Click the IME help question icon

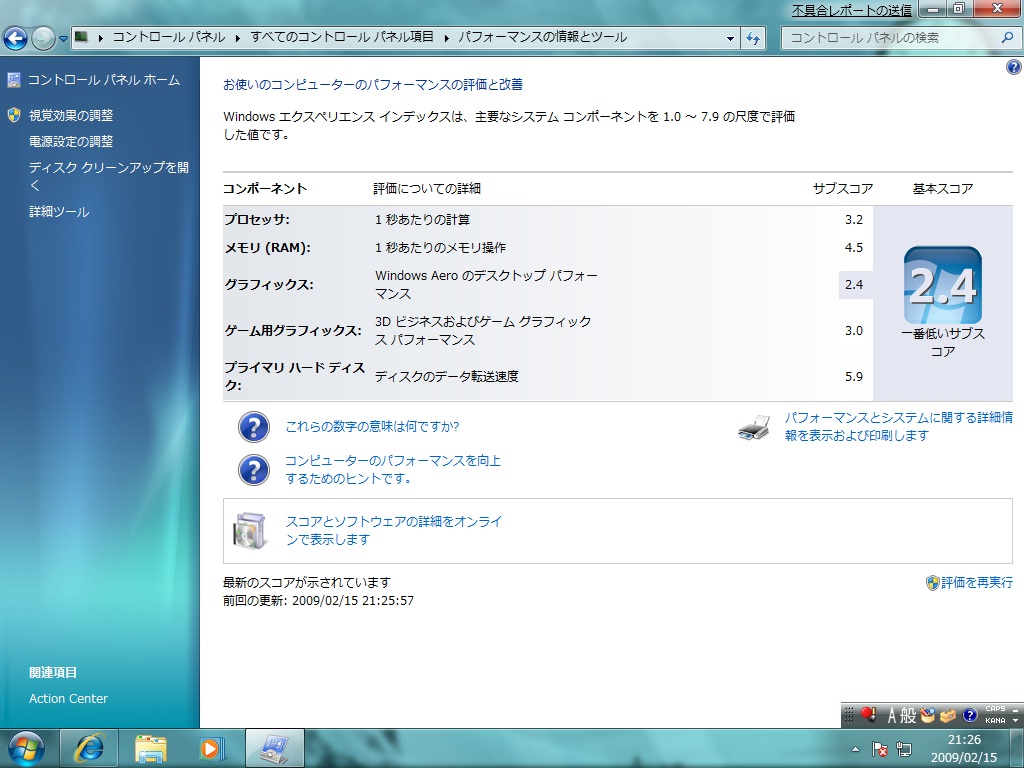(970, 716)
